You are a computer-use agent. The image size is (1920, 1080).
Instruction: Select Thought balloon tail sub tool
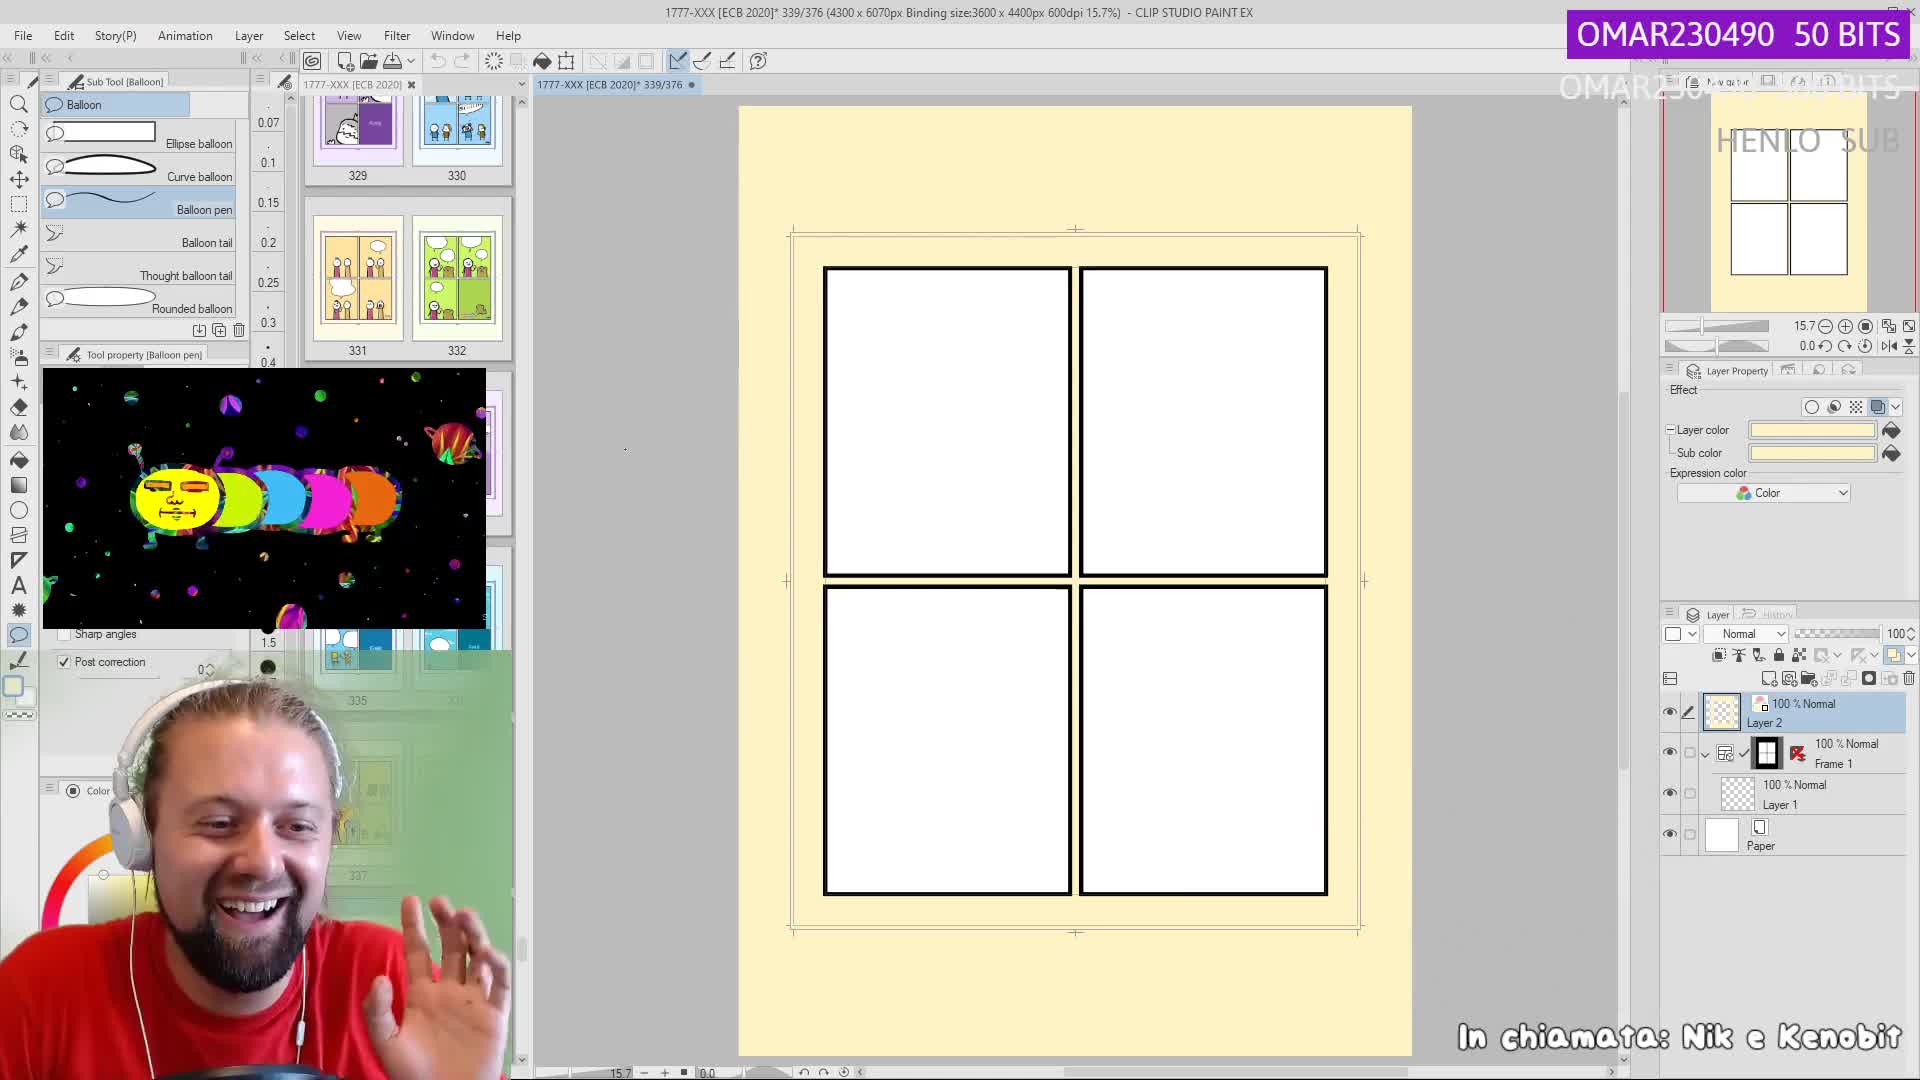click(x=139, y=268)
